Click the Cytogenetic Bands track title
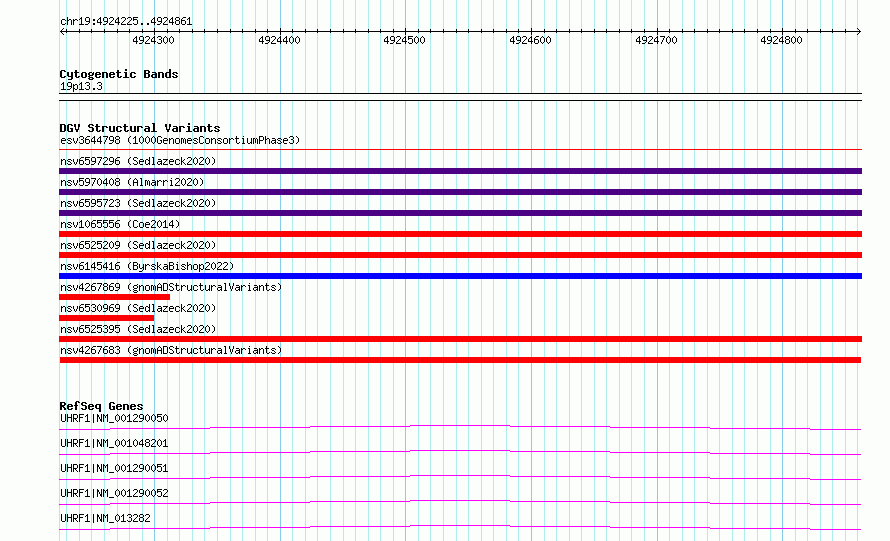The height and width of the screenshot is (541, 890). coord(119,74)
